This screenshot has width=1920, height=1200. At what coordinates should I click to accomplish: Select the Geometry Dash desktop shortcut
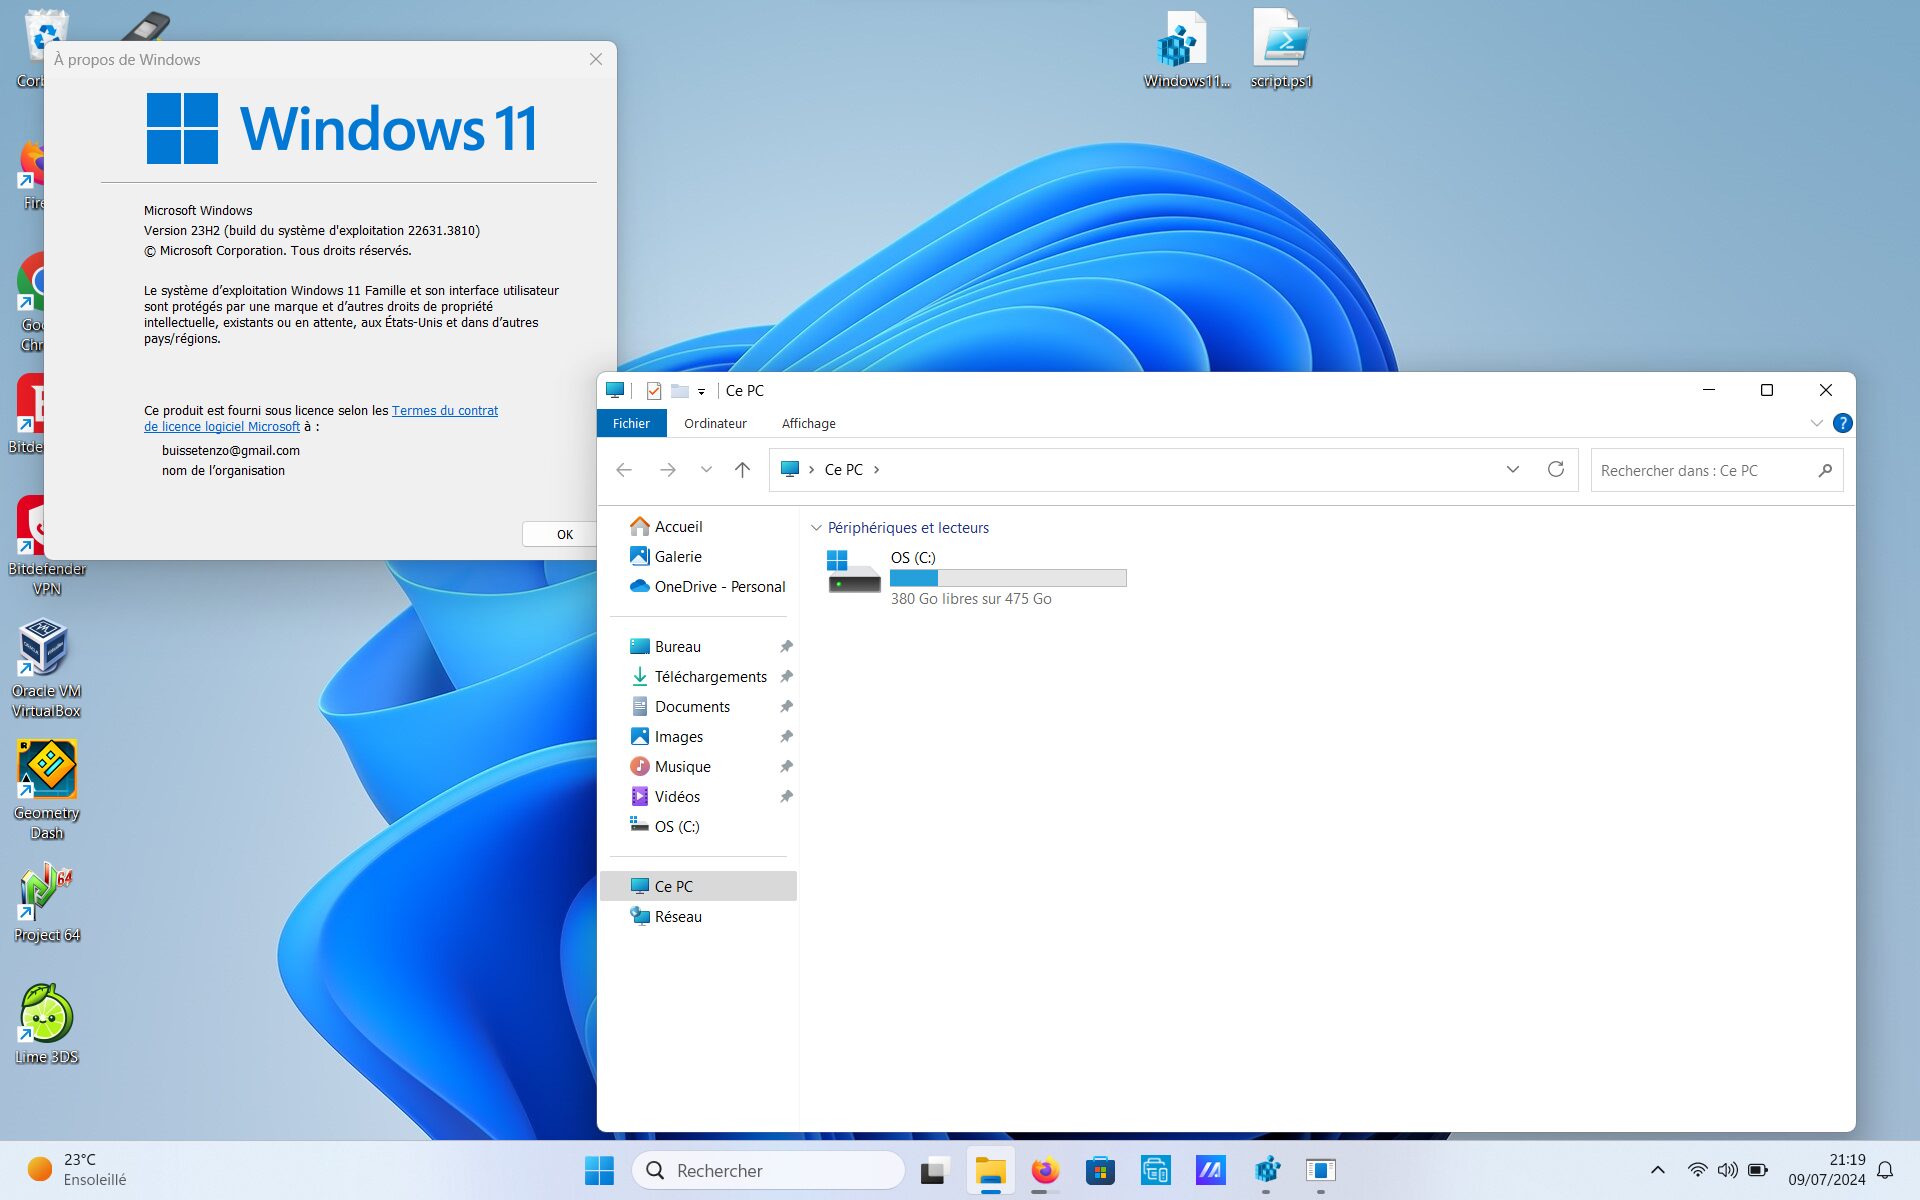point(46,790)
